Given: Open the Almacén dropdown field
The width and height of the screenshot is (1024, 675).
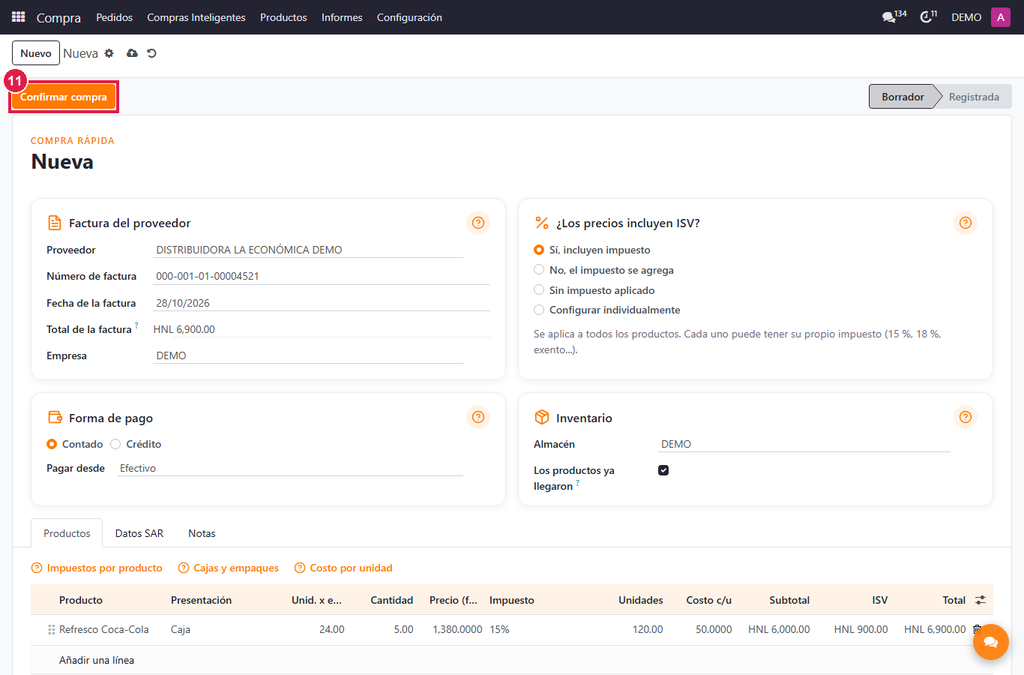Looking at the screenshot, I should [804, 444].
